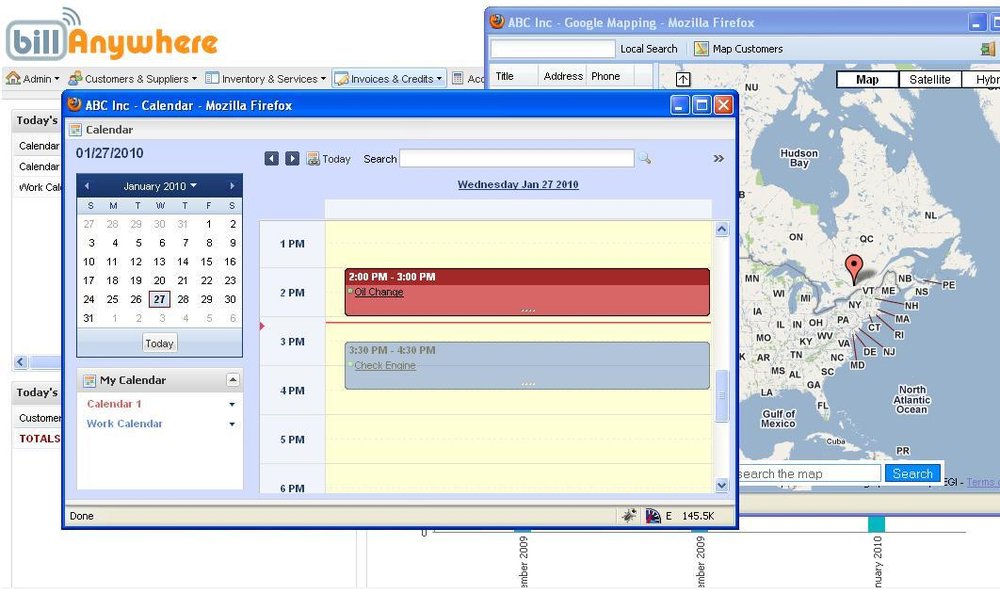Click the up-arrow map pan control
Image resolution: width=1000 pixels, height=590 pixels.
coord(683,79)
